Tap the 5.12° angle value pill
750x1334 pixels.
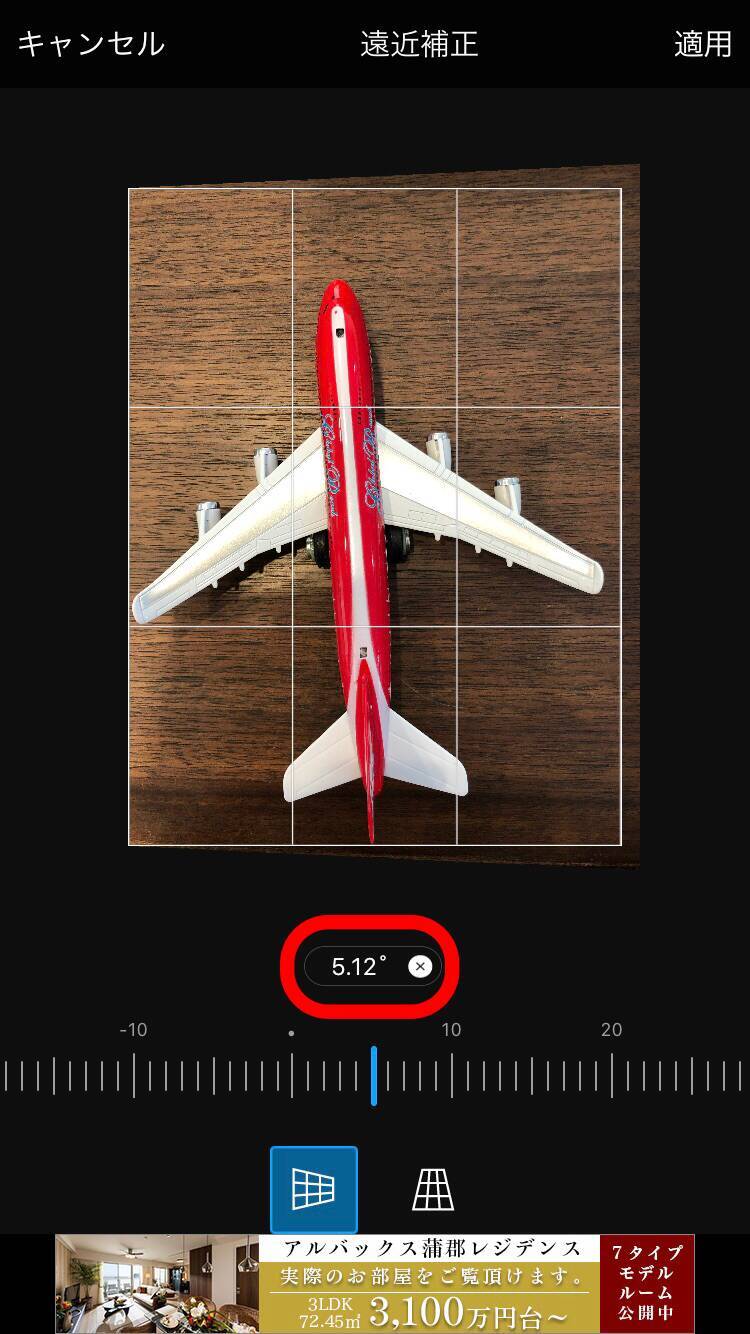pos(373,966)
